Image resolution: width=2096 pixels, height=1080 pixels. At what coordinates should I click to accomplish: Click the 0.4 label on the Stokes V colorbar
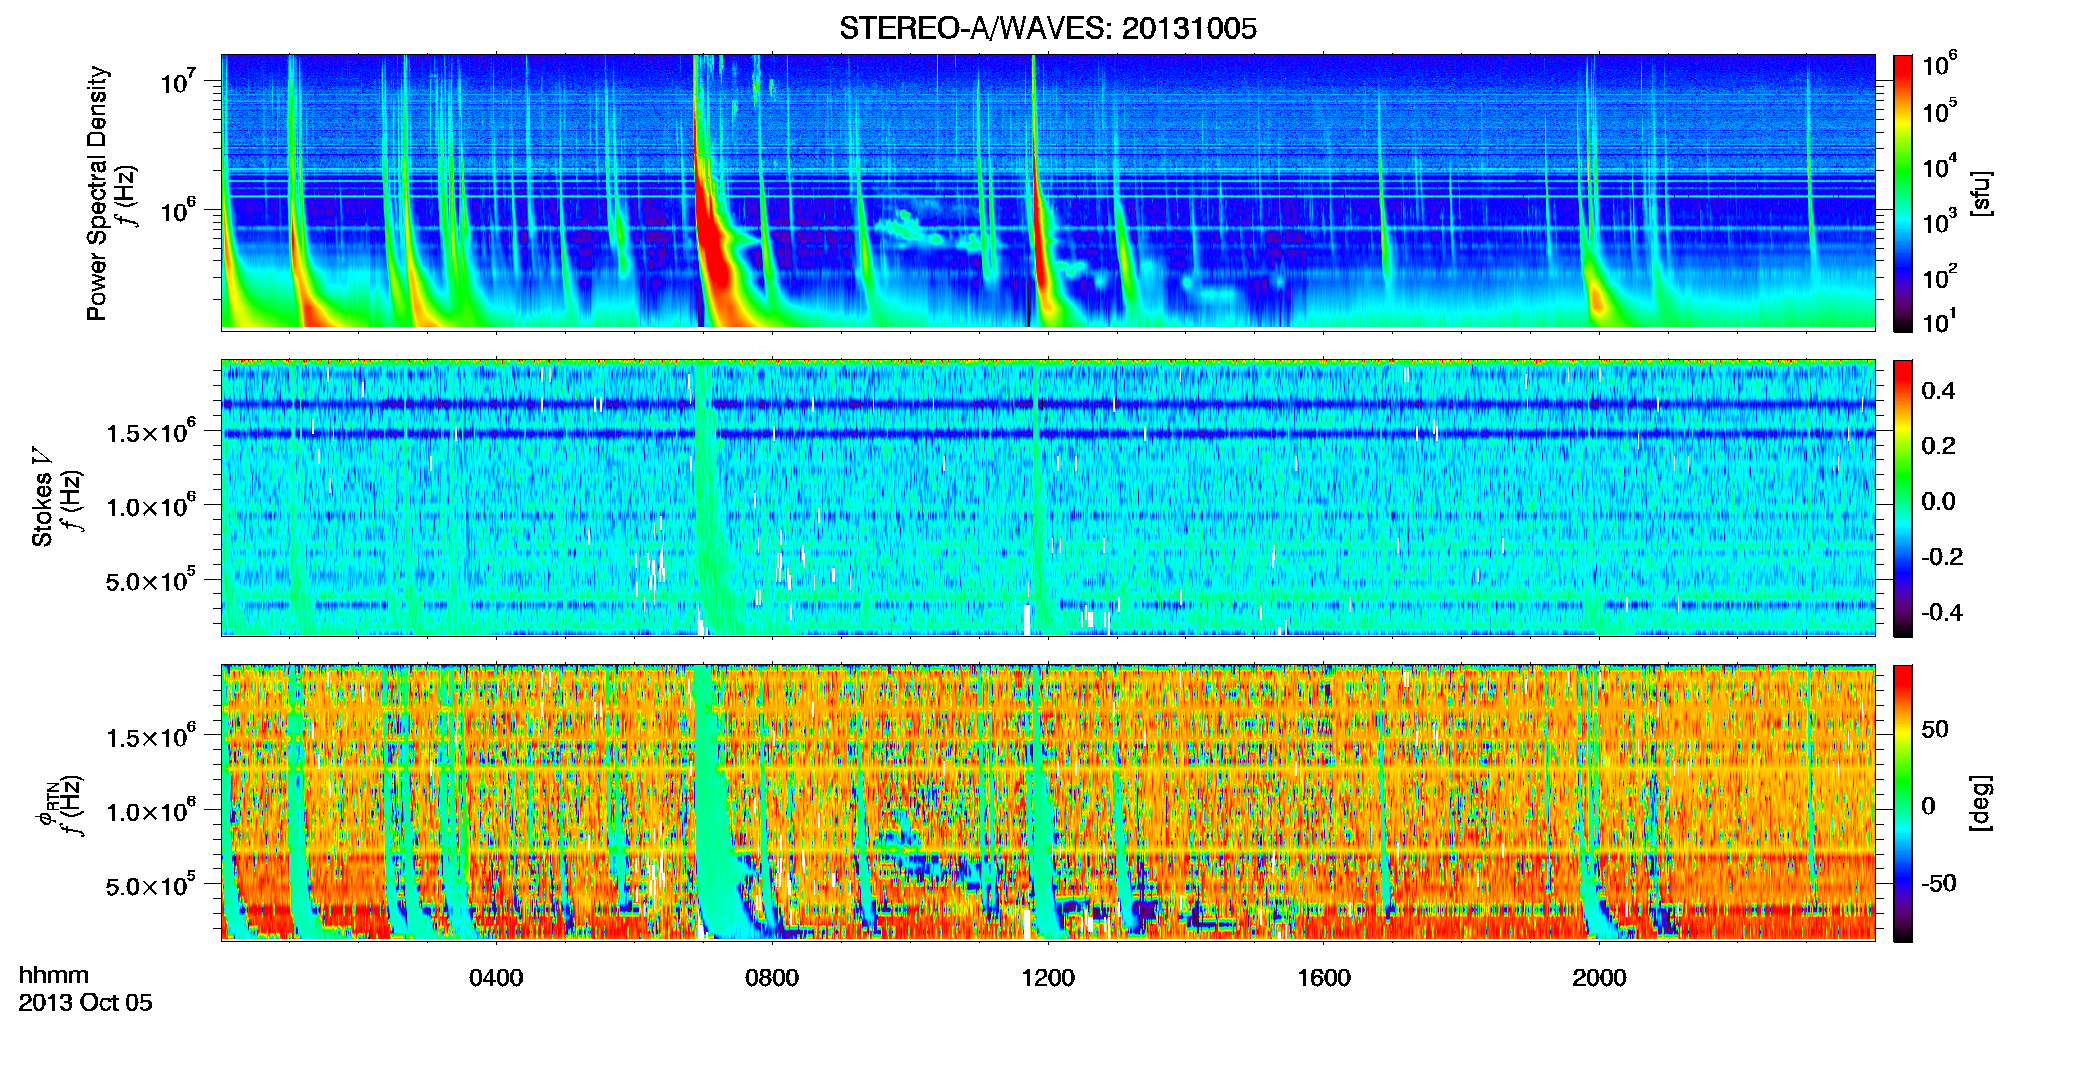click(1938, 391)
